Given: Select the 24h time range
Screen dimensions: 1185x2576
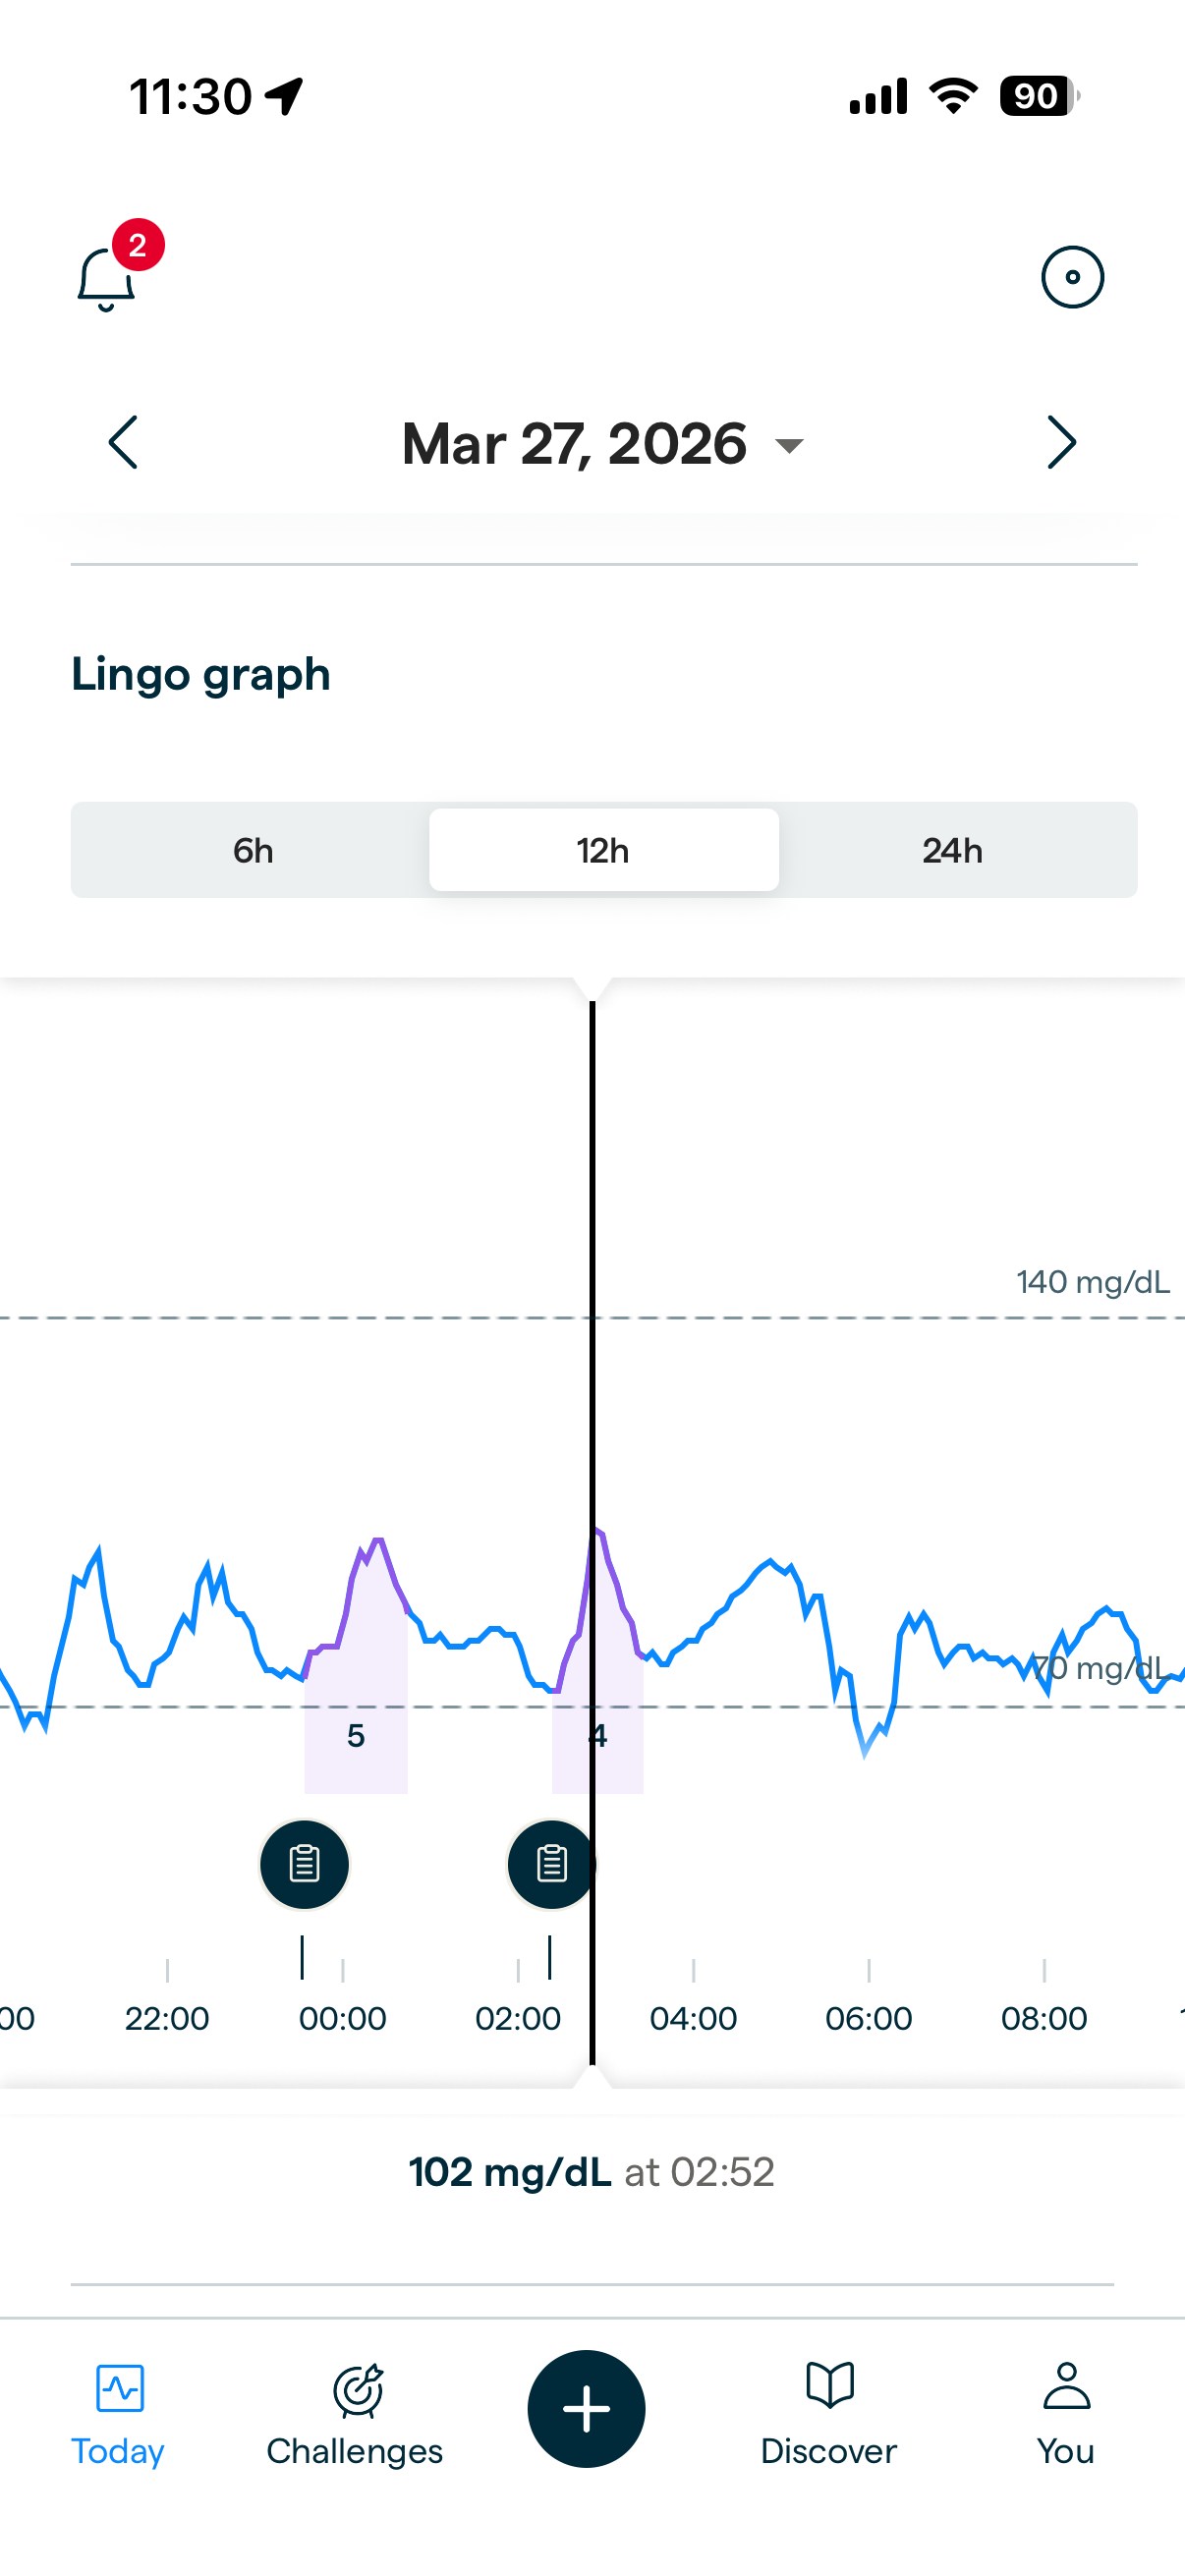Looking at the screenshot, I should click(953, 850).
